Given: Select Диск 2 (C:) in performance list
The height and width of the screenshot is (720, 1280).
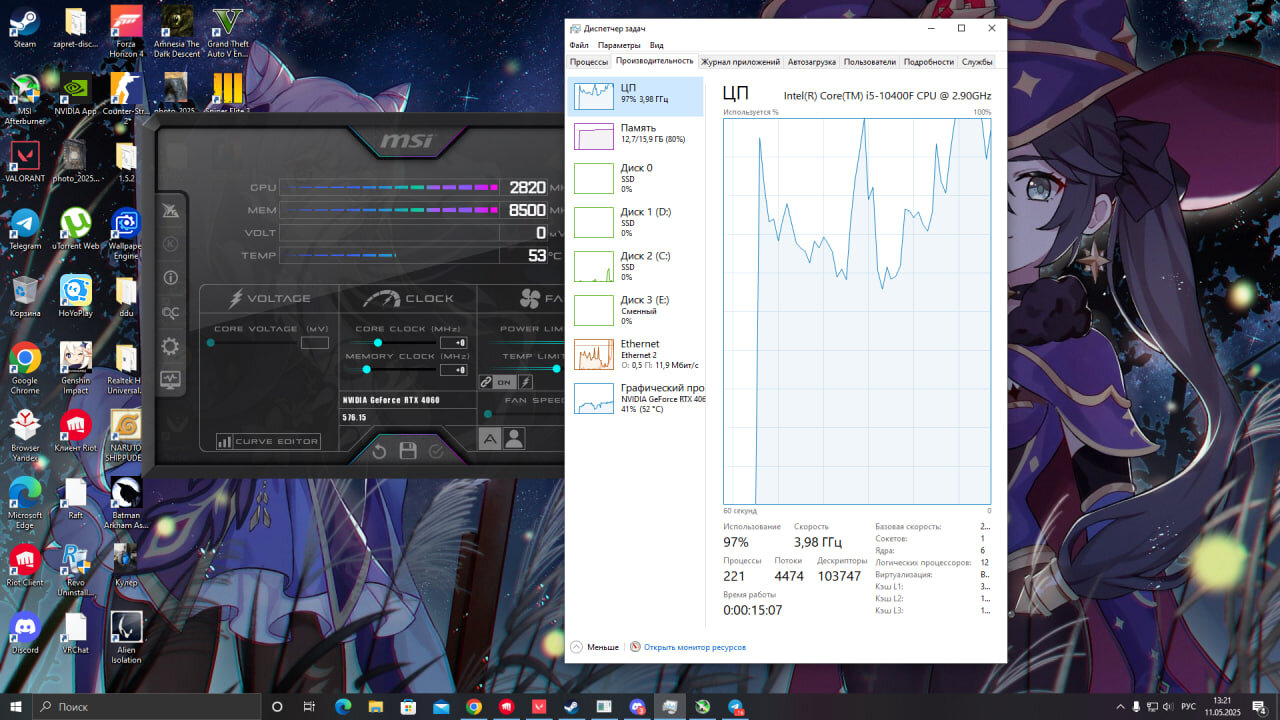Looking at the screenshot, I should point(636,266).
